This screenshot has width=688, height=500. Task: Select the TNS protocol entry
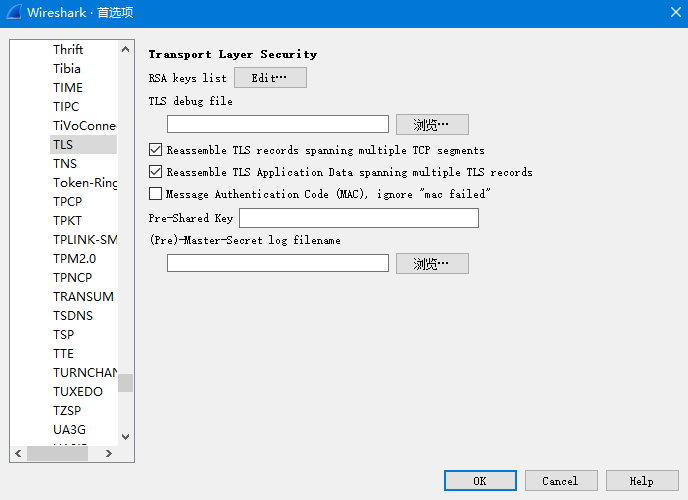[65, 164]
